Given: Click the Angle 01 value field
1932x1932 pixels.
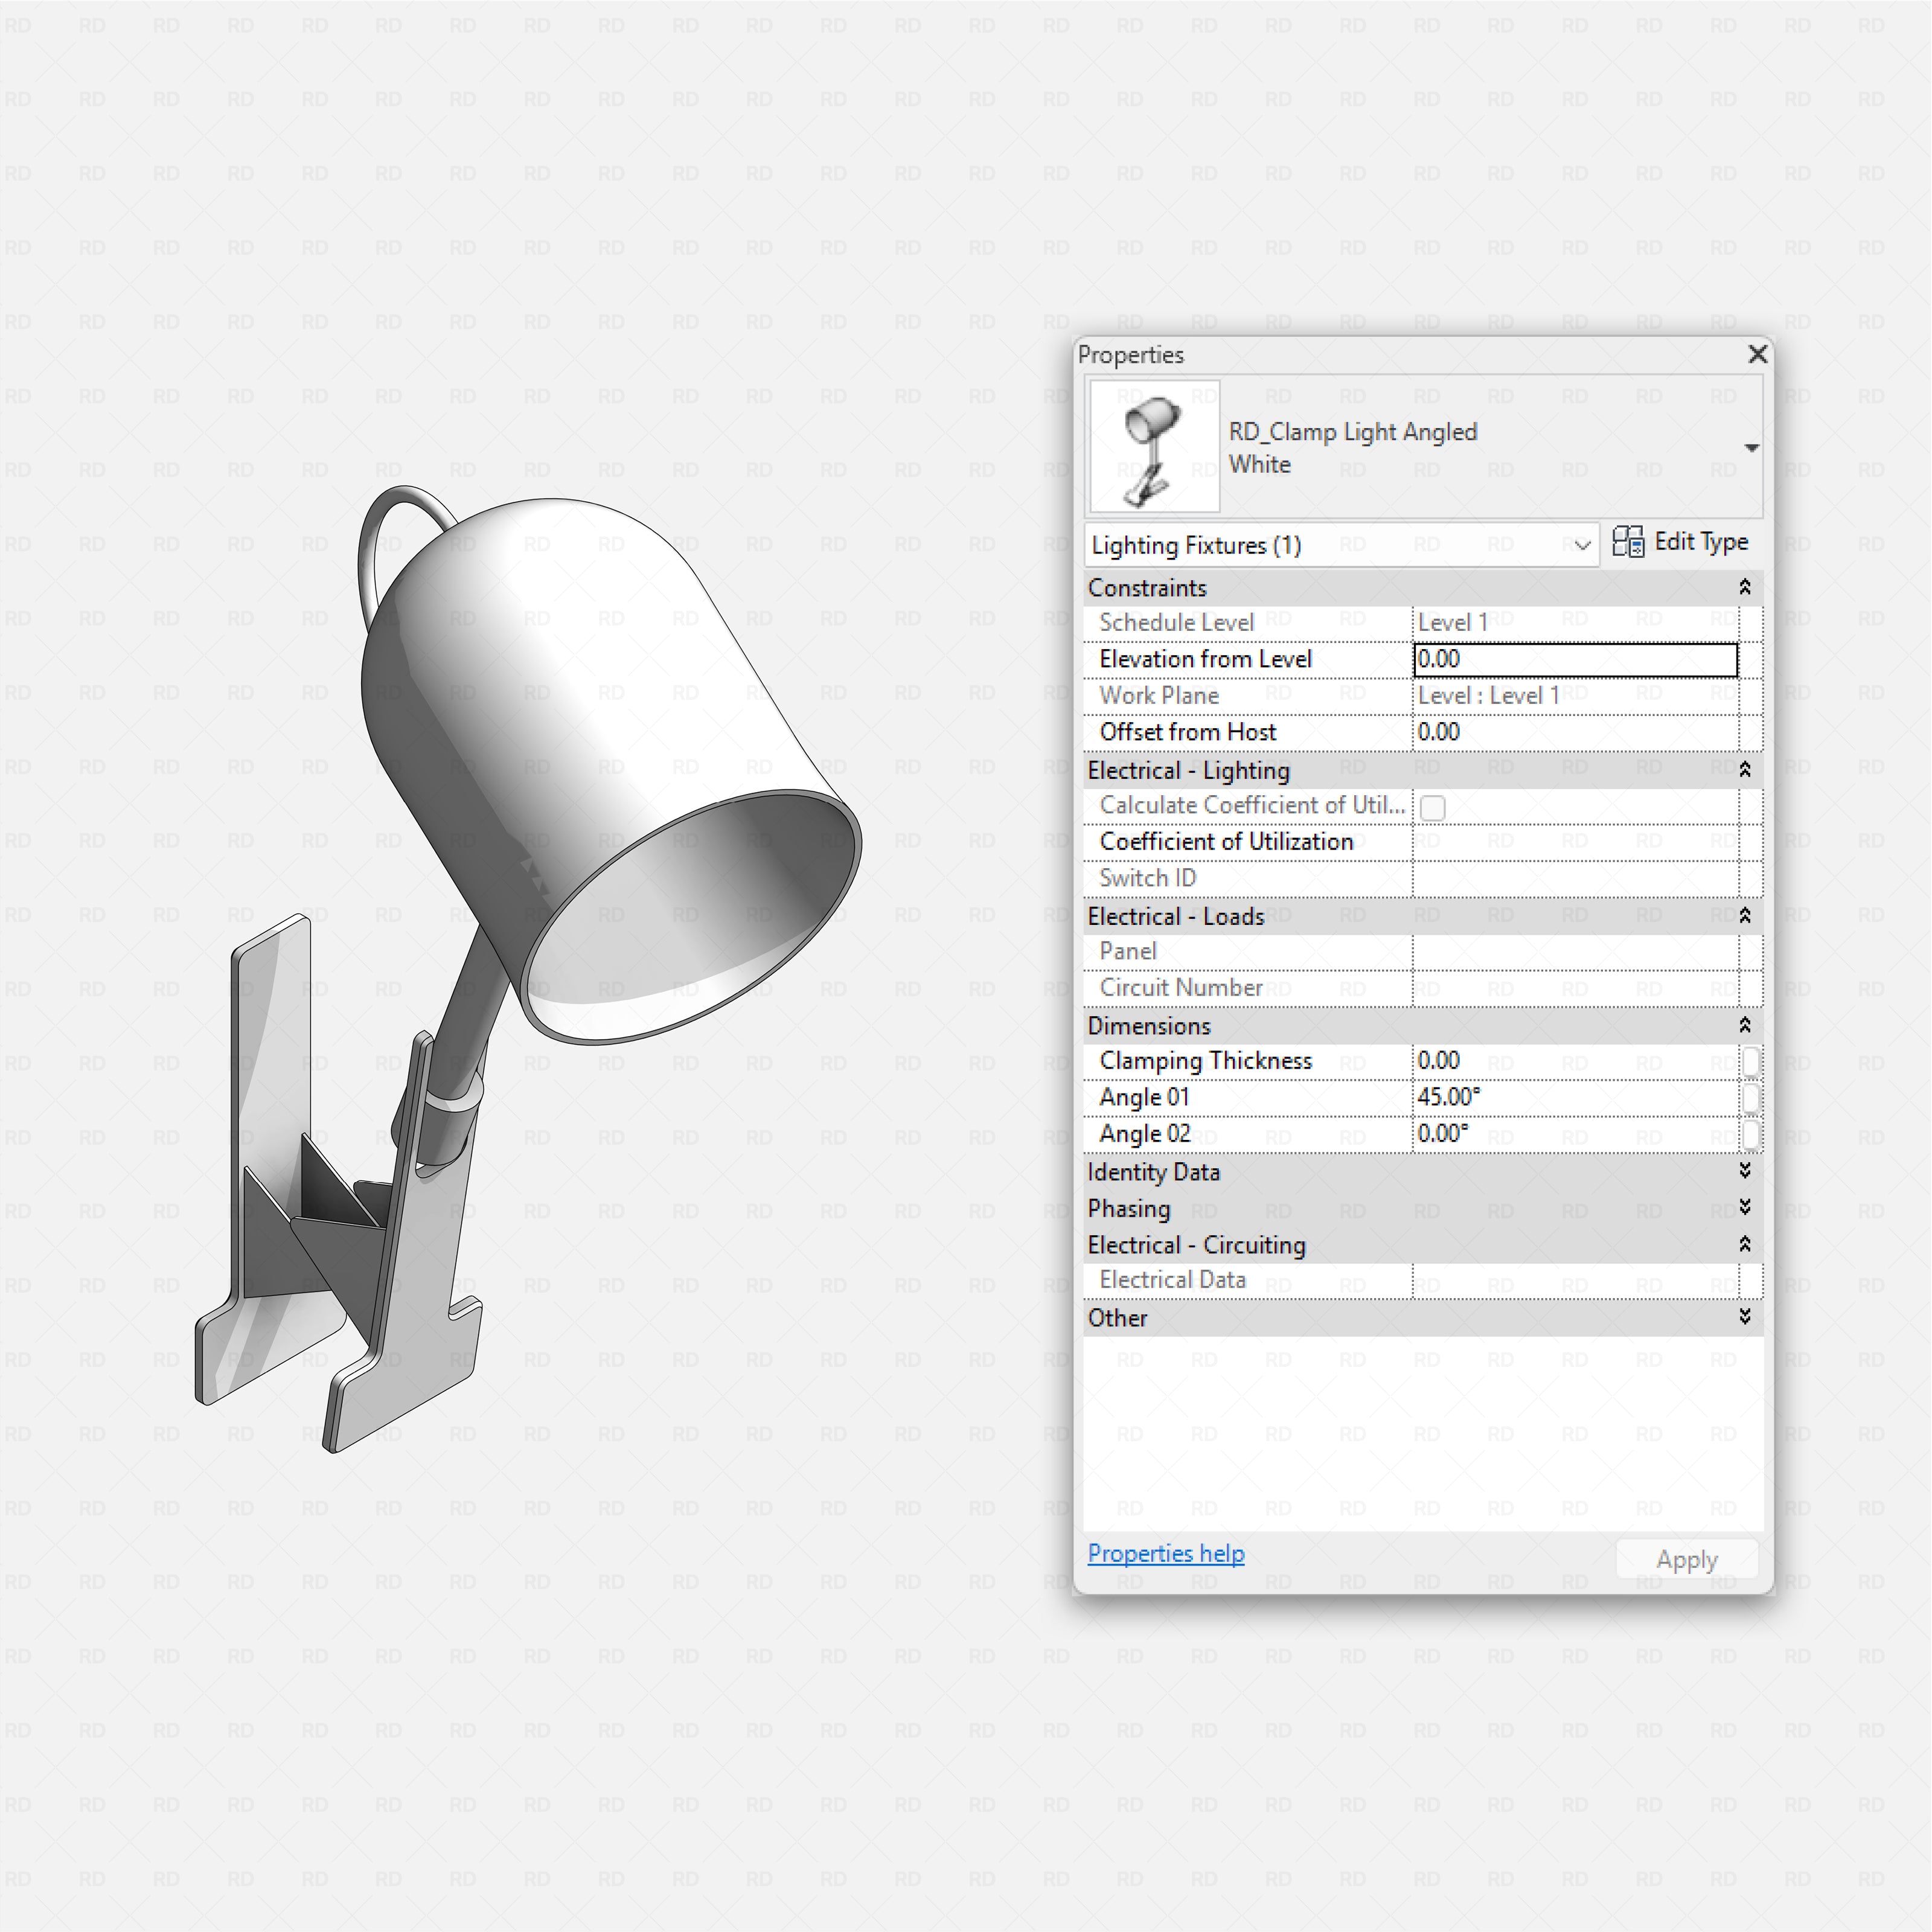Looking at the screenshot, I should (1574, 1097).
